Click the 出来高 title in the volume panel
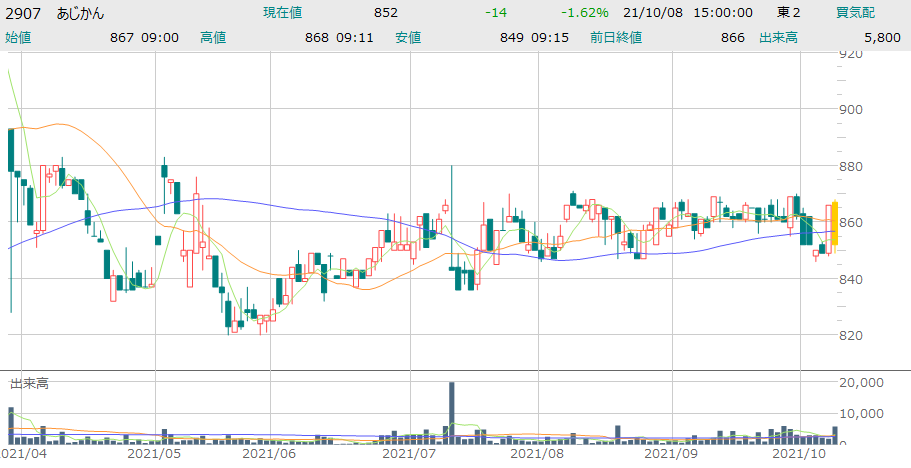This screenshot has width=911, height=468. [x=29, y=384]
